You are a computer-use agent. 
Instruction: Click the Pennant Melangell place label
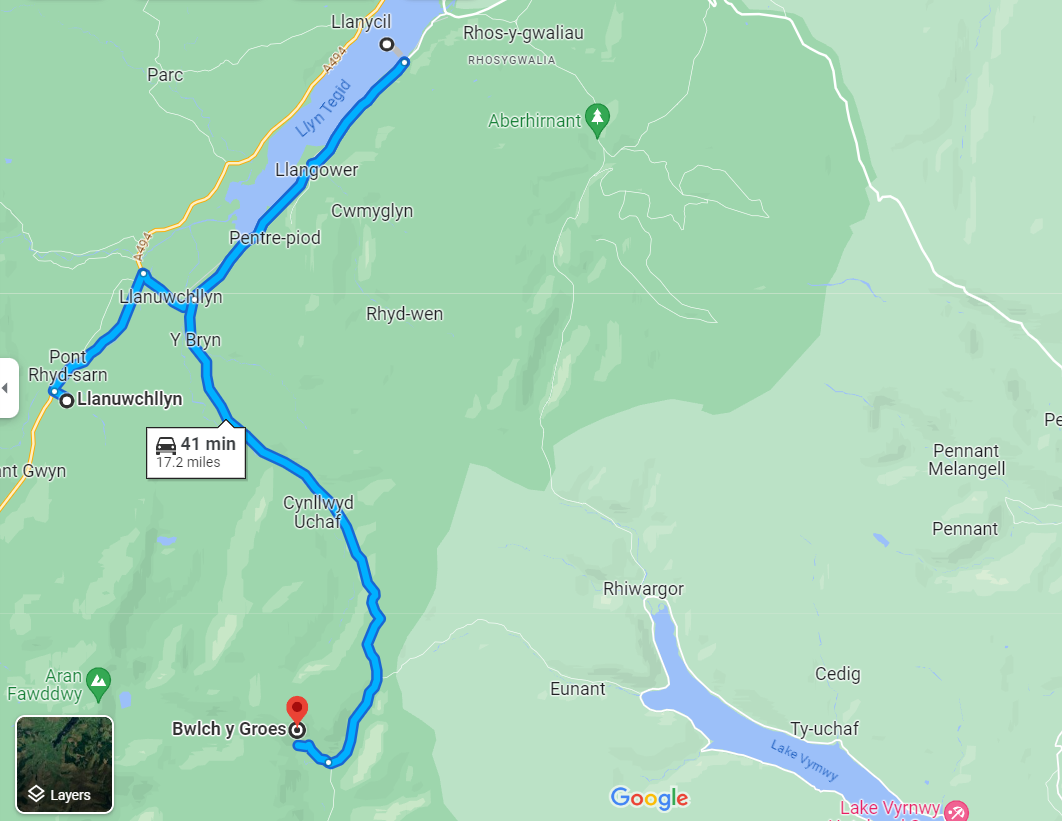(967, 460)
